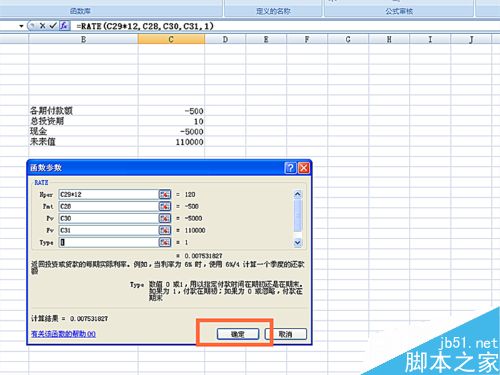Click the confirm checkmark in formula bar
The height and width of the screenshot is (375, 500).
[53, 26]
